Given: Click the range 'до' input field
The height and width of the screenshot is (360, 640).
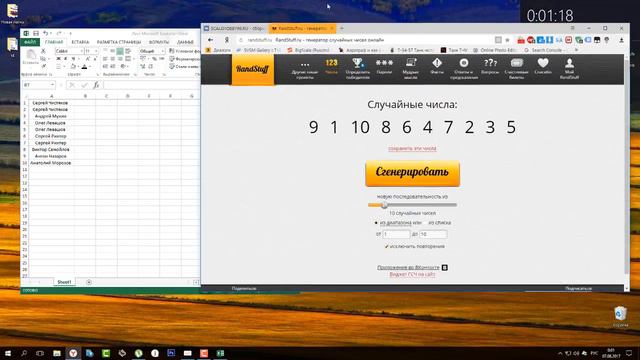Looking at the screenshot, I should (x=433, y=234).
